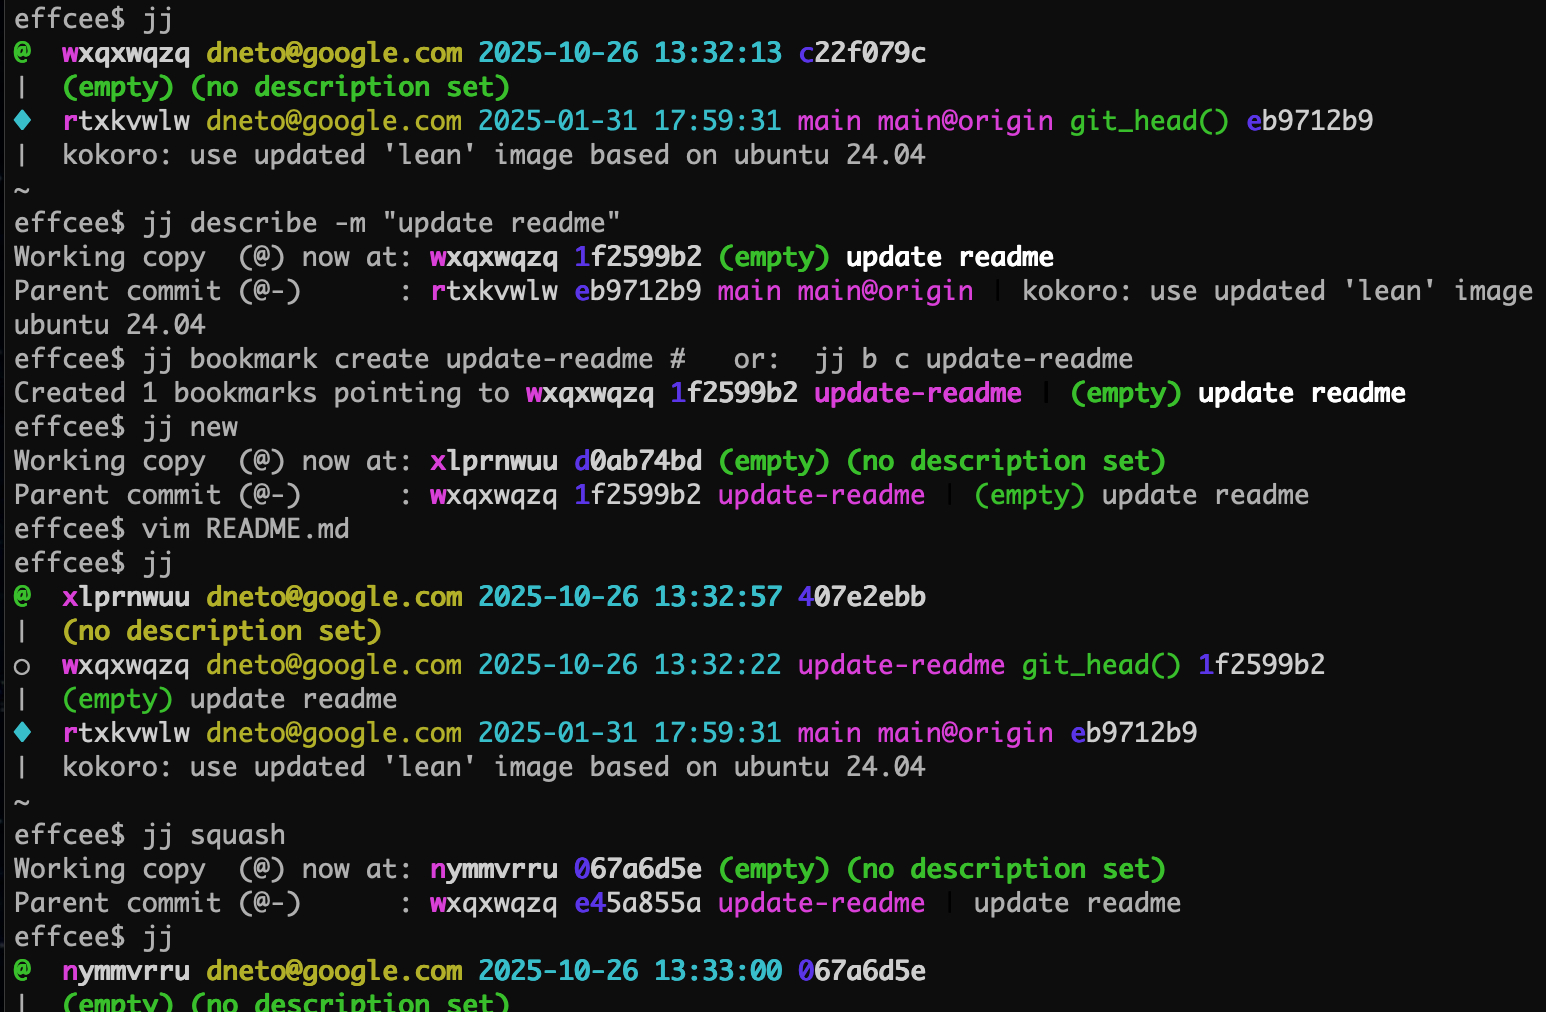1546x1012 pixels.
Task: Click the timestamp 2025-10-26 13:32:57
Action: [x=629, y=596]
